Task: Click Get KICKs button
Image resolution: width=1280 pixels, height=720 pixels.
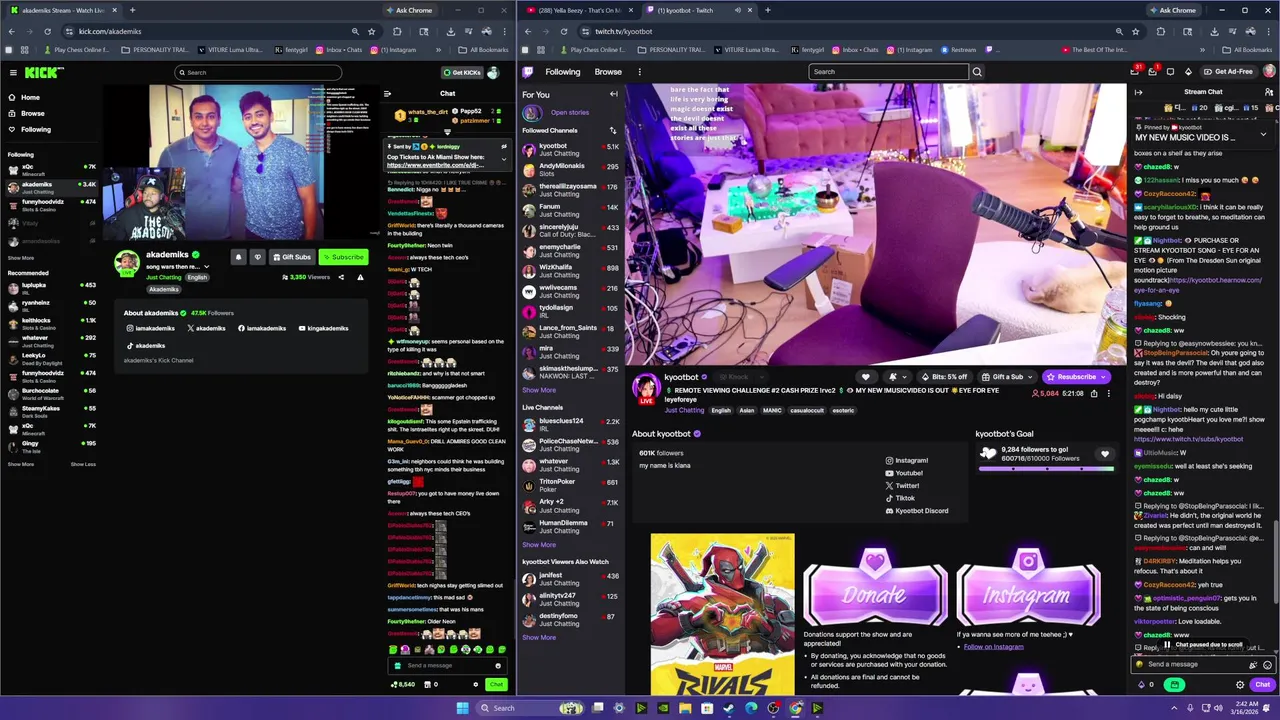Action: click(x=464, y=72)
